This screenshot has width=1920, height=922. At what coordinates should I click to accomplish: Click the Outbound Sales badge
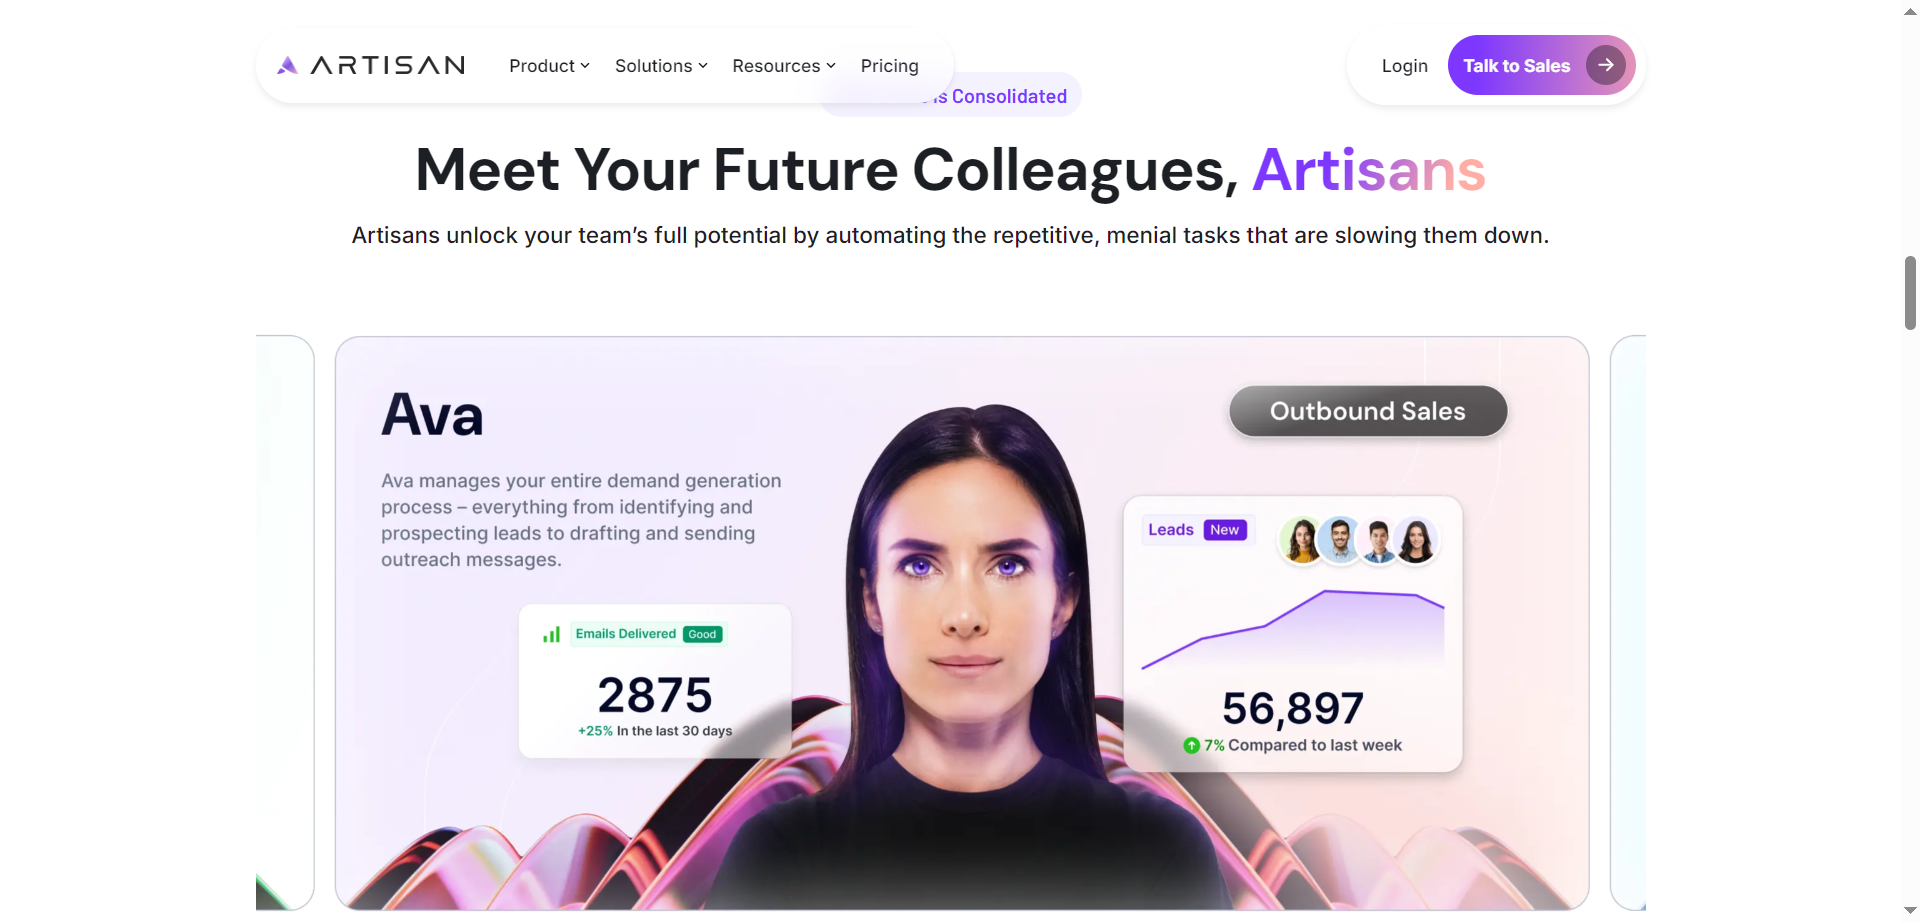click(x=1368, y=411)
